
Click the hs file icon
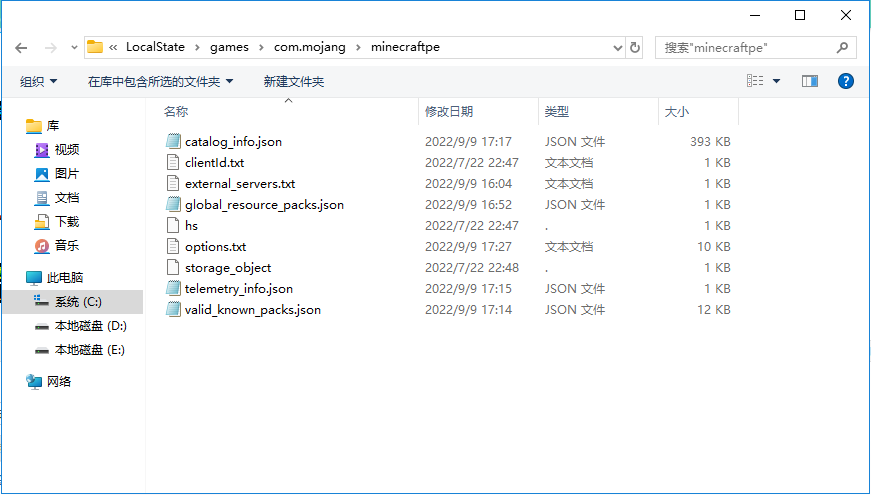point(173,226)
